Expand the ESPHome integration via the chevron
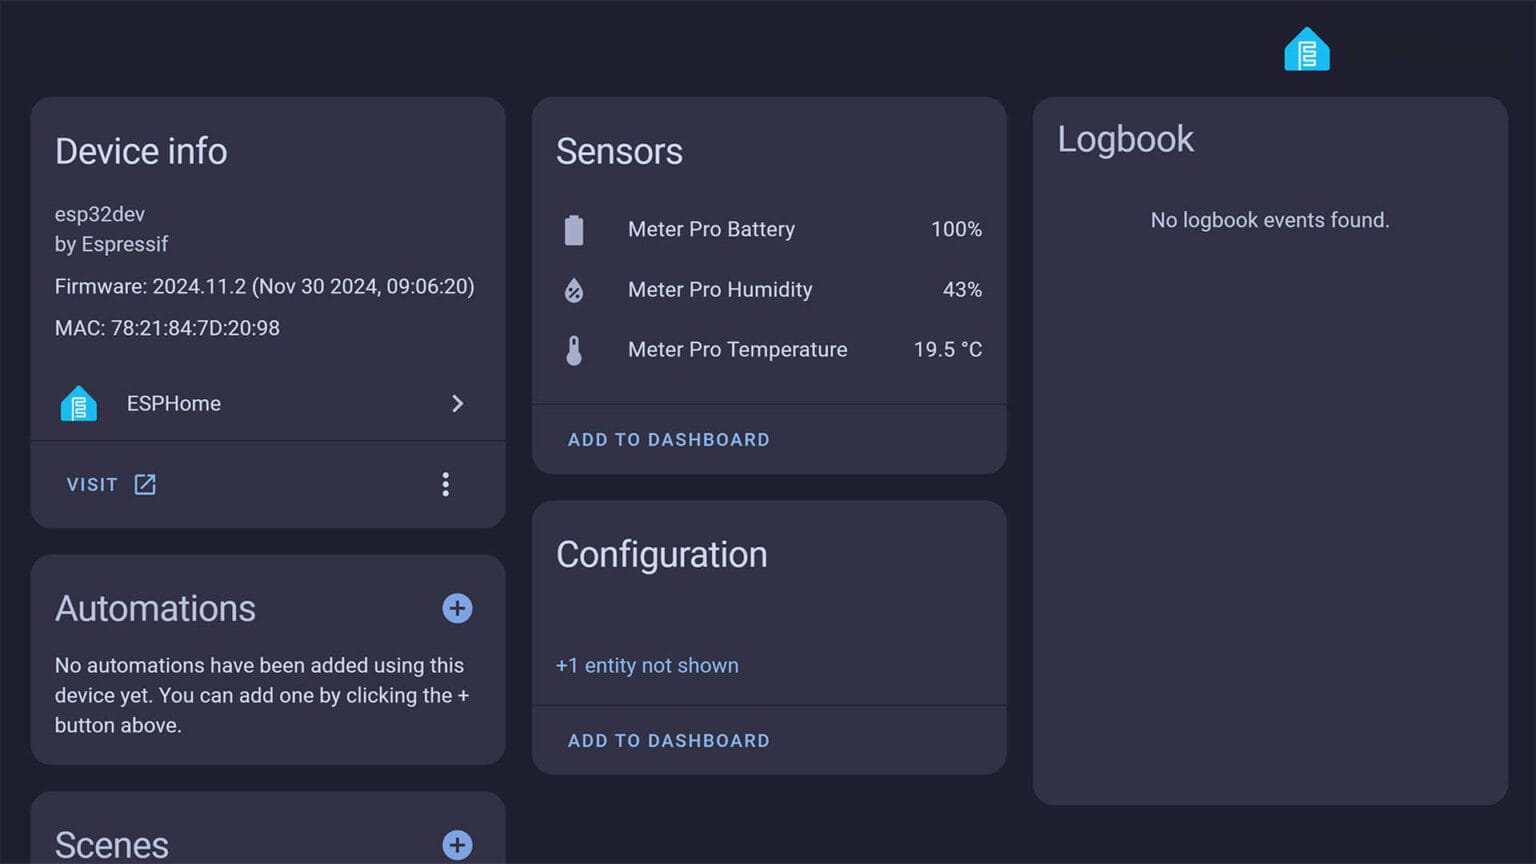Image resolution: width=1536 pixels, height=864 pixels. click(x=458, y=403)
